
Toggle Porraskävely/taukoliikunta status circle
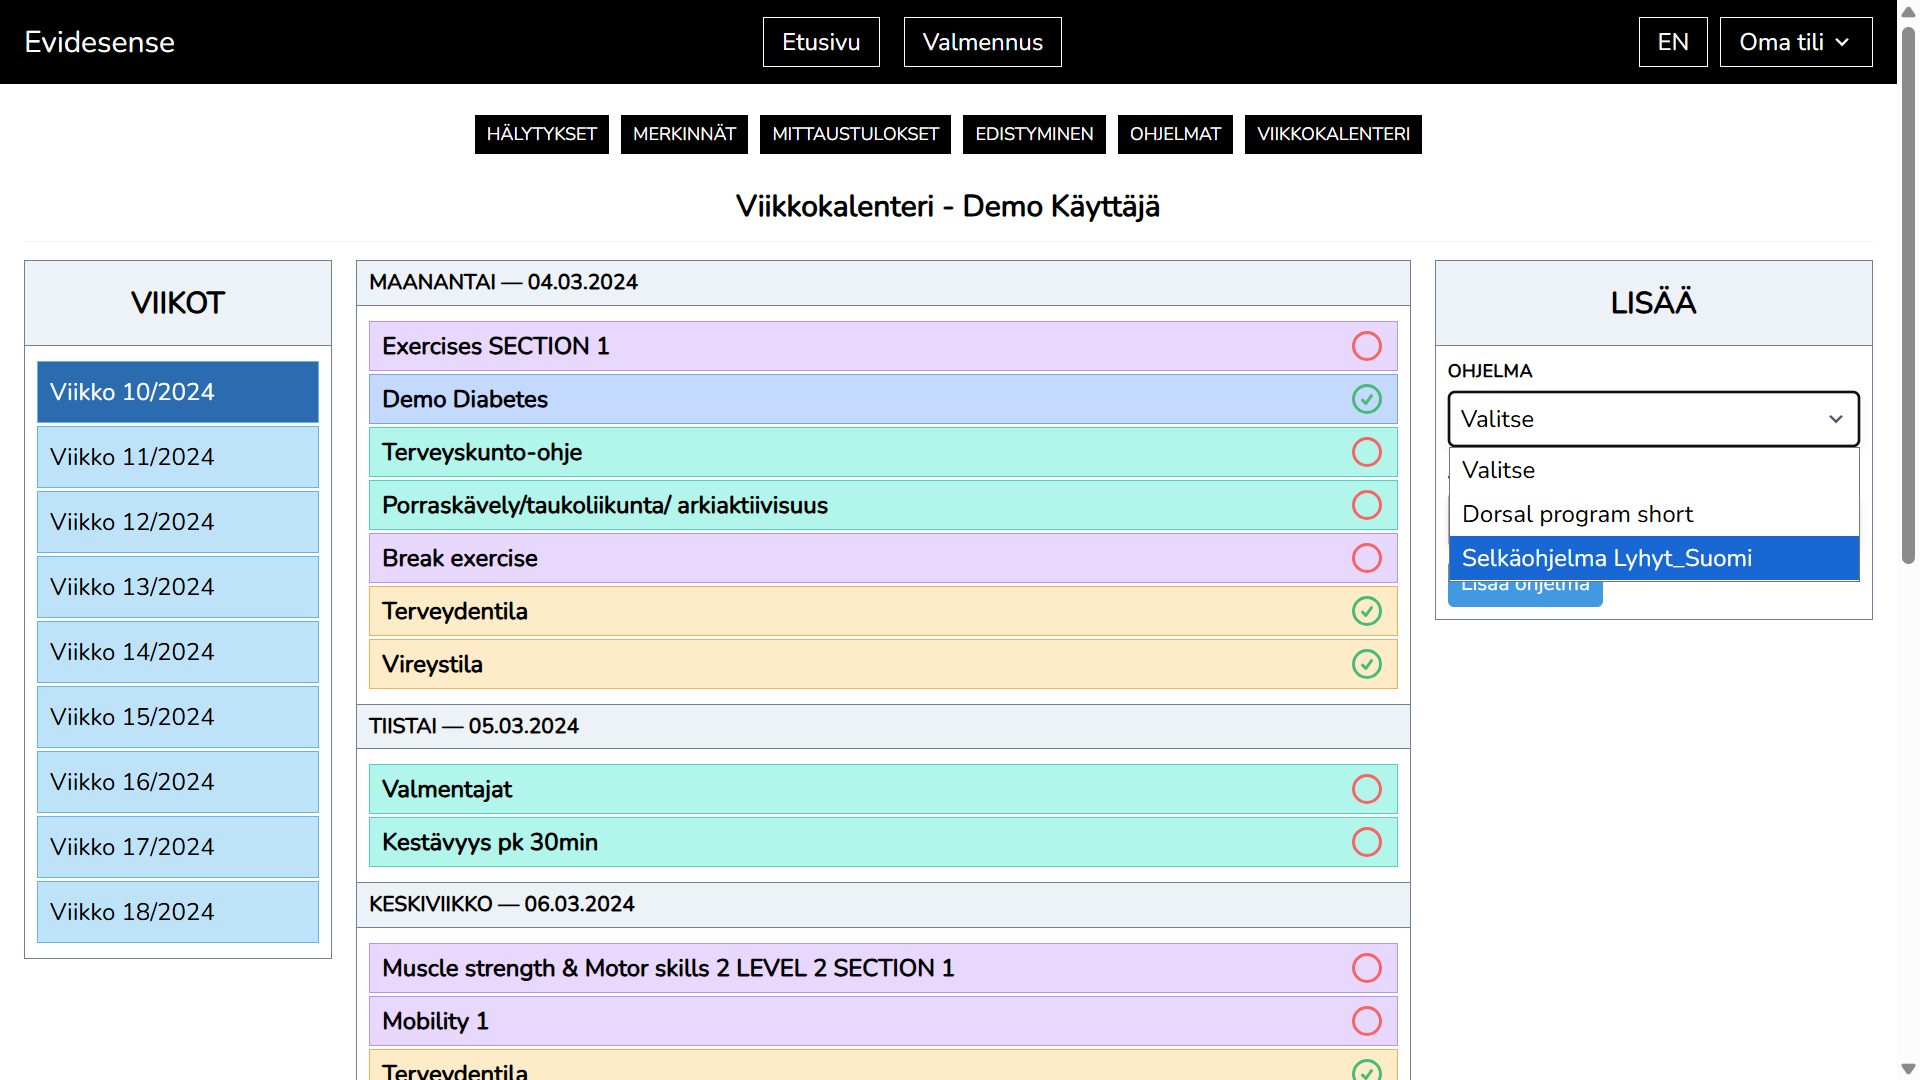1366,505
